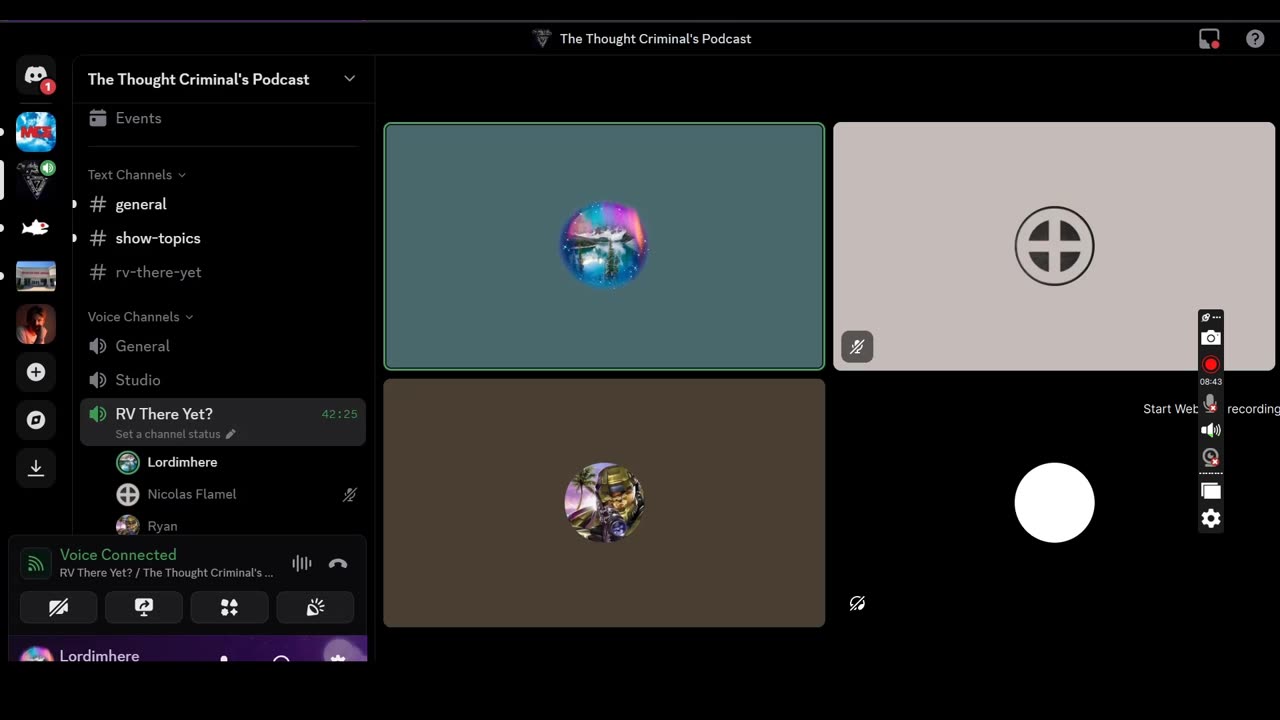
Task: Take a screenshot with recorder camera icon
Action: [x=1210, y=338]
